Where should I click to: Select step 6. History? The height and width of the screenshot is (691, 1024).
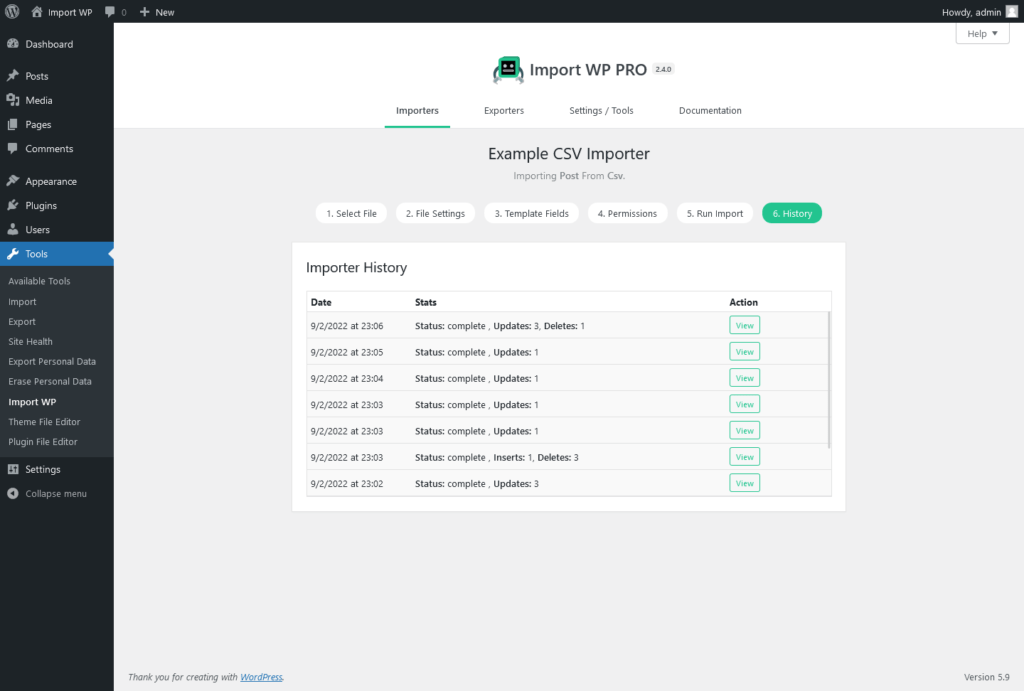[x=792, y=214]
